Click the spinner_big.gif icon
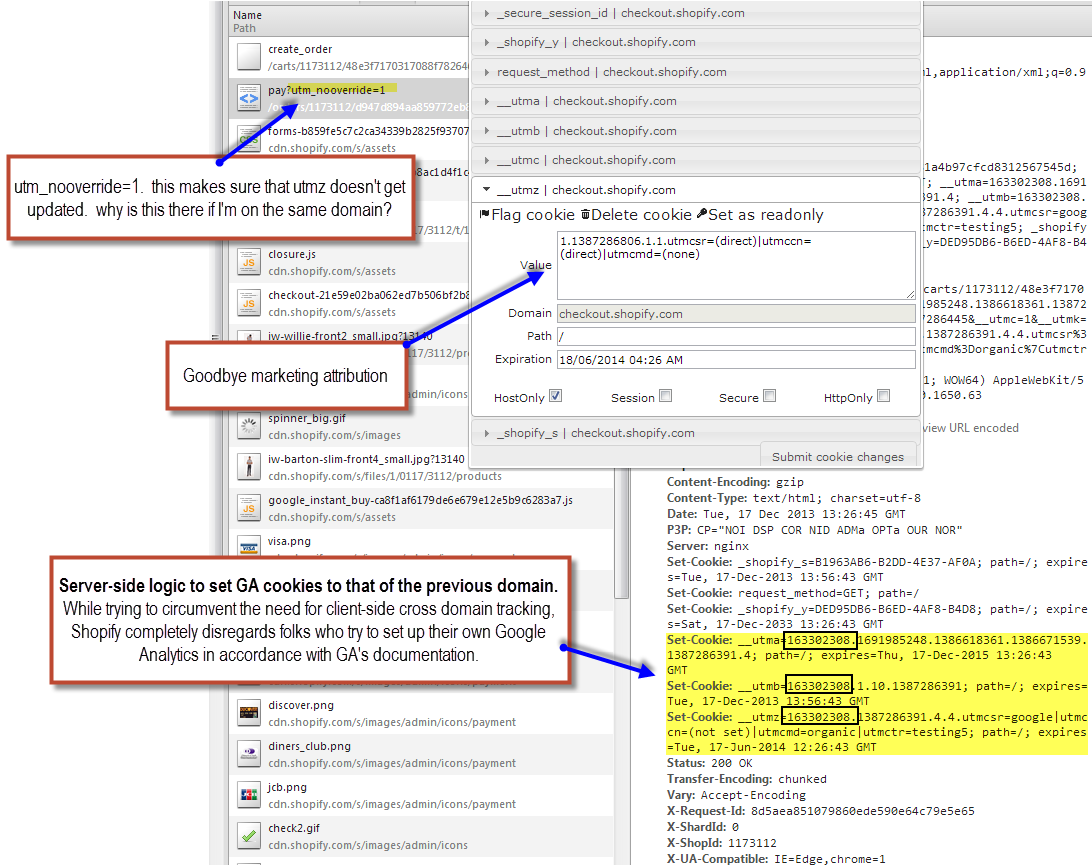The width and height of the screenshot is (1092, 865). point(249,426)
